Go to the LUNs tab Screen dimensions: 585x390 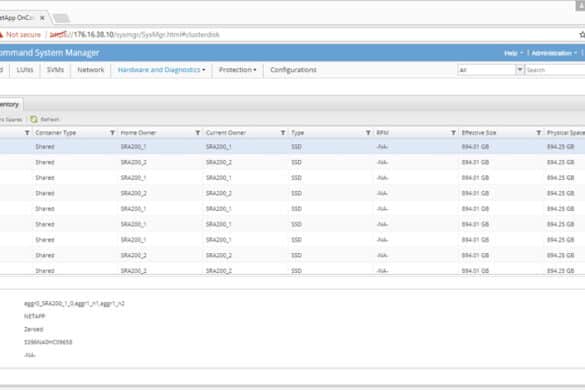pos(25,70)
